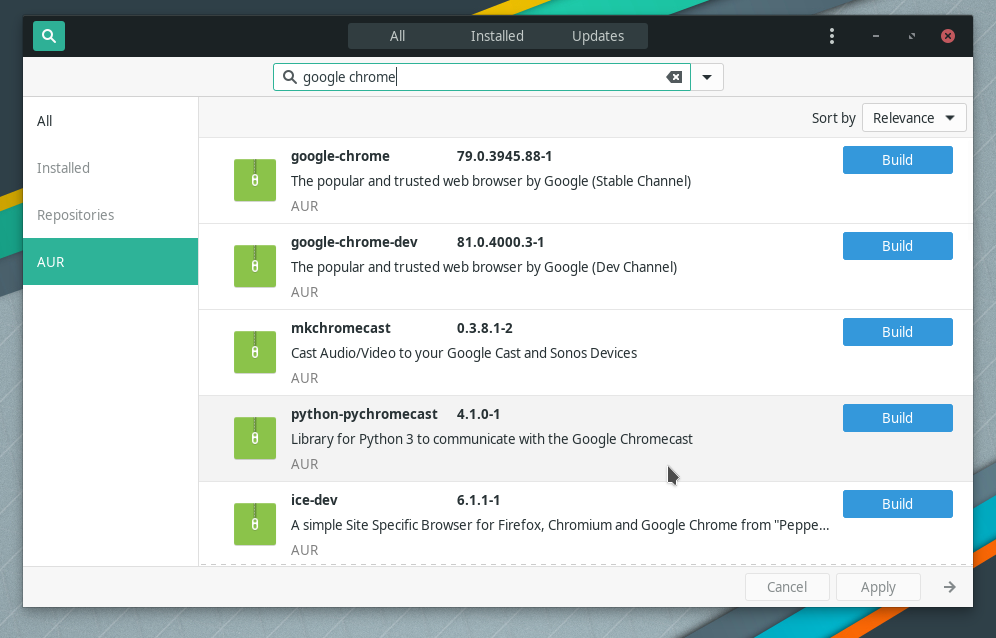Toggle the search button in header bar
The width and height of the screenshot is (996, 638).
coord(49,36)
